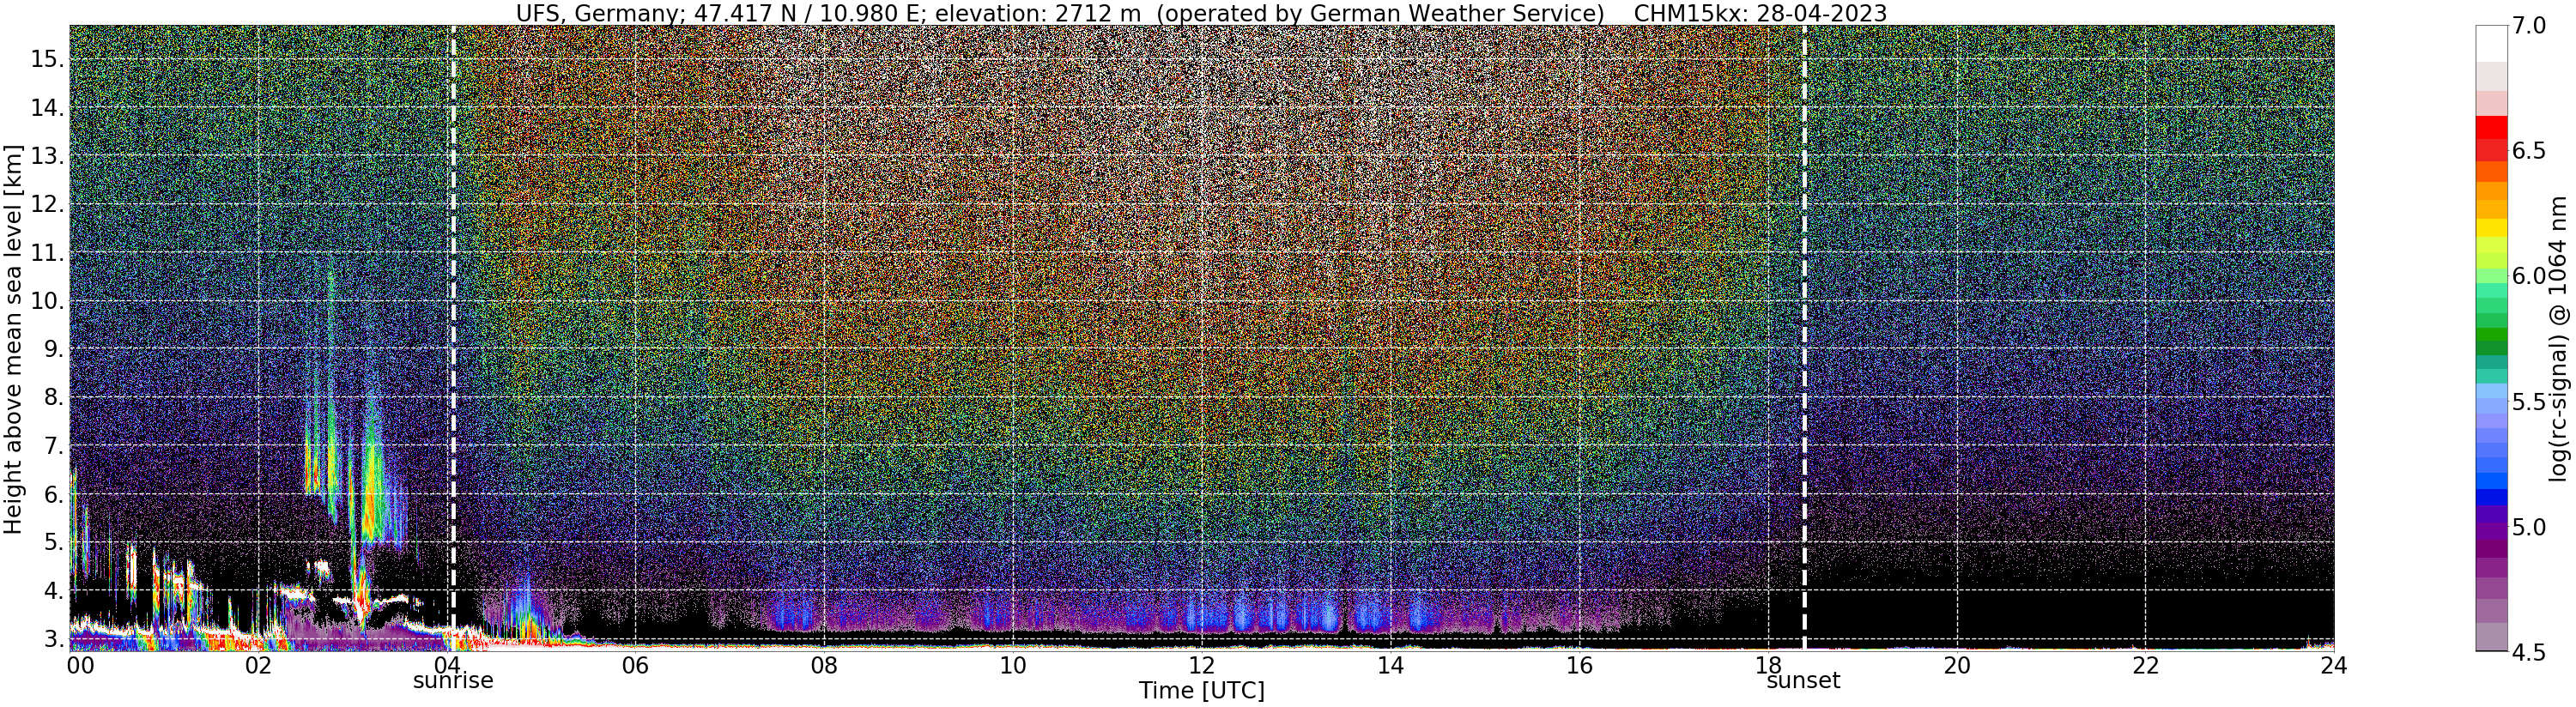2576x707 pixels.
Task: Click the '08' time tick label
Action: coord(824,665)
